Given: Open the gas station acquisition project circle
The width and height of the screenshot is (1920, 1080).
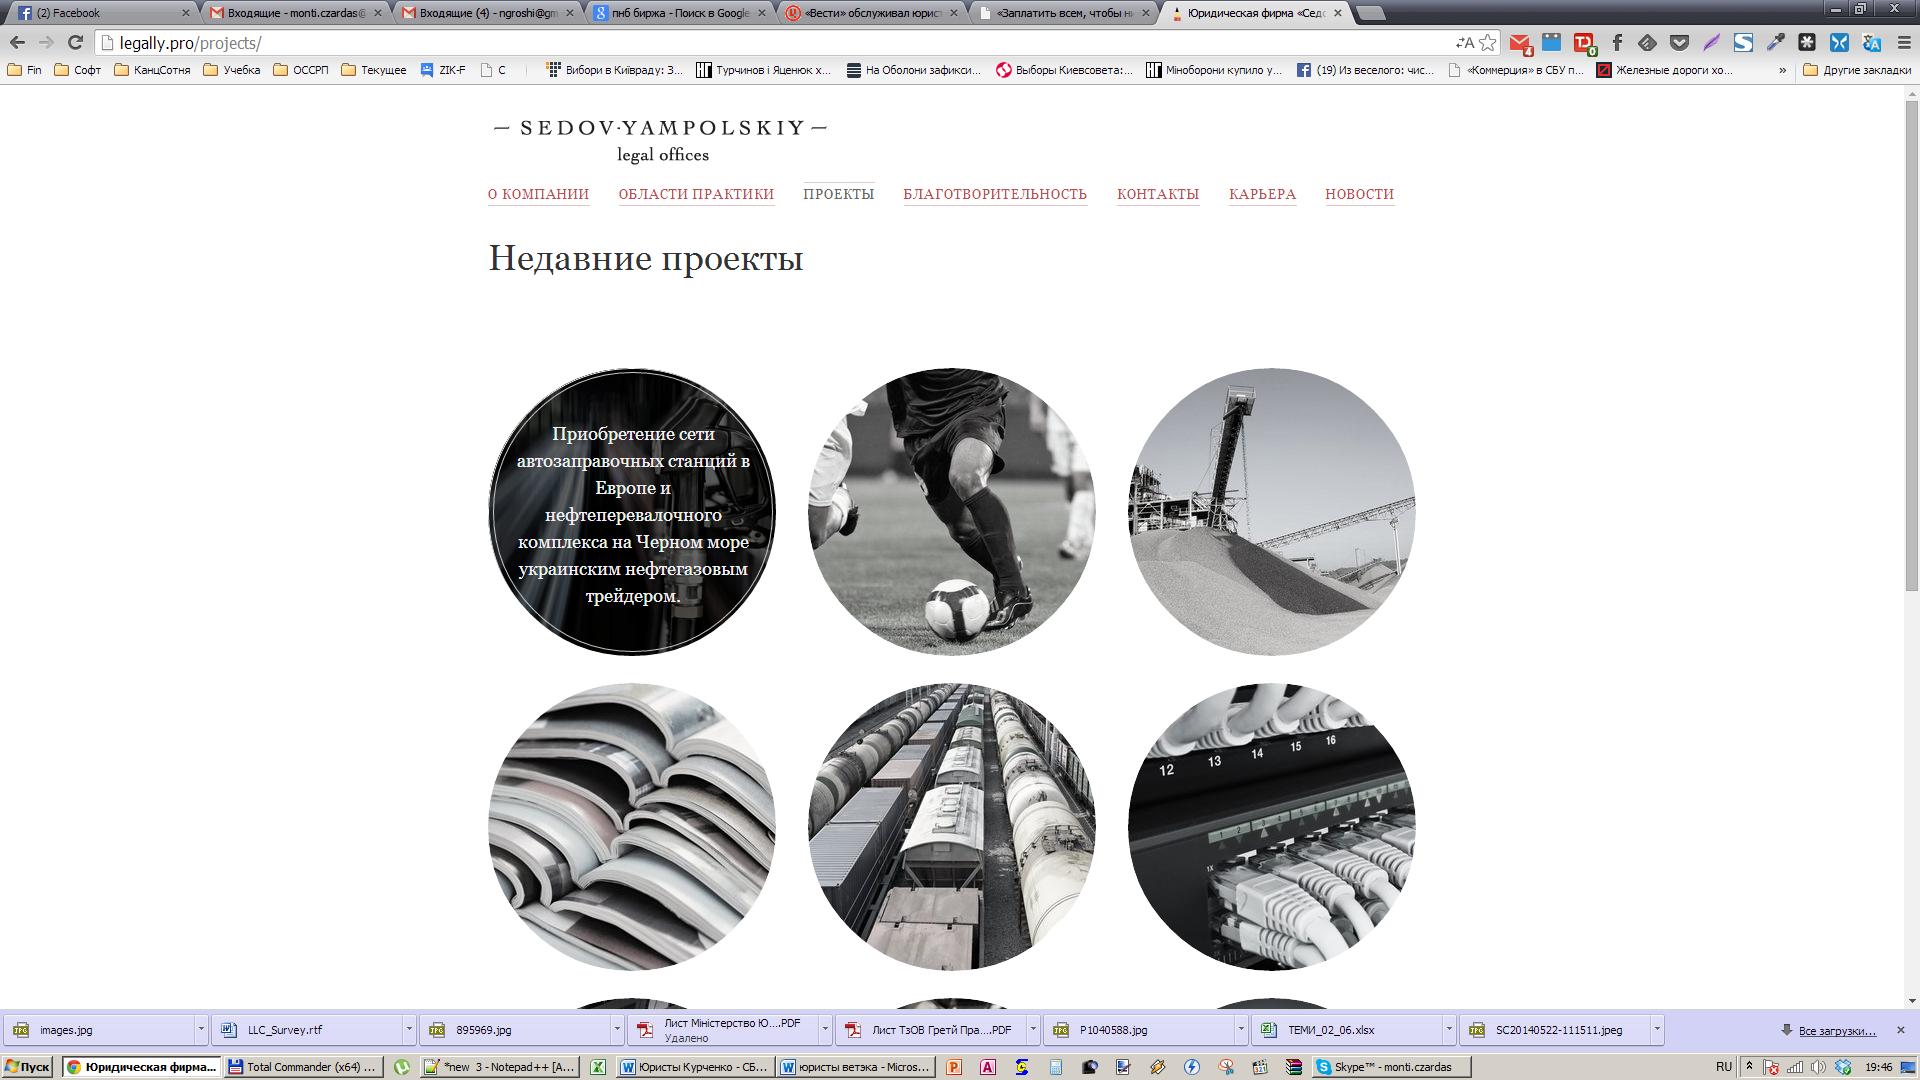Looking at the screenshot, I should (x=631, y=511).
